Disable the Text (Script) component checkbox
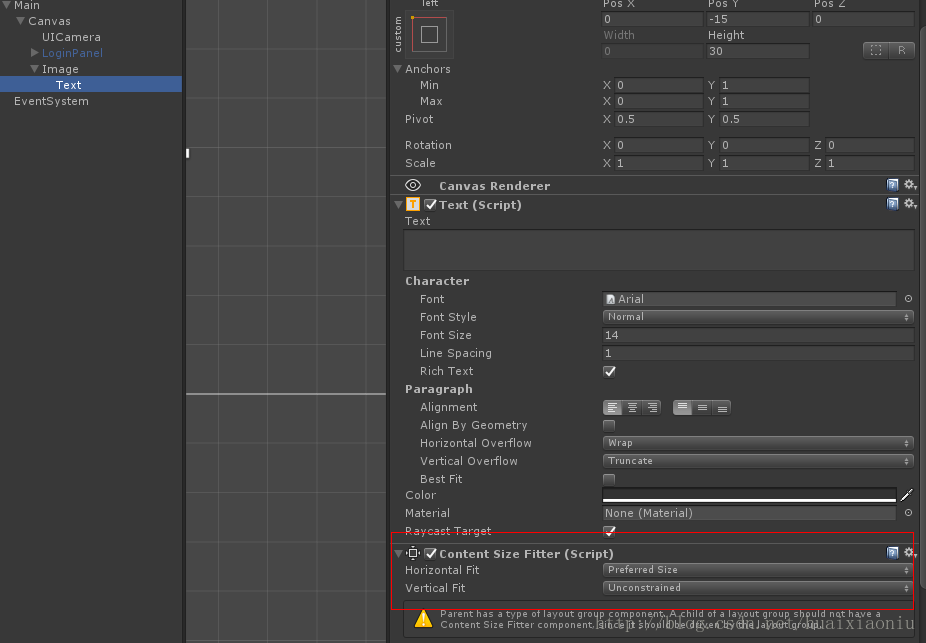The image size is (926, 643). (431, 204)
